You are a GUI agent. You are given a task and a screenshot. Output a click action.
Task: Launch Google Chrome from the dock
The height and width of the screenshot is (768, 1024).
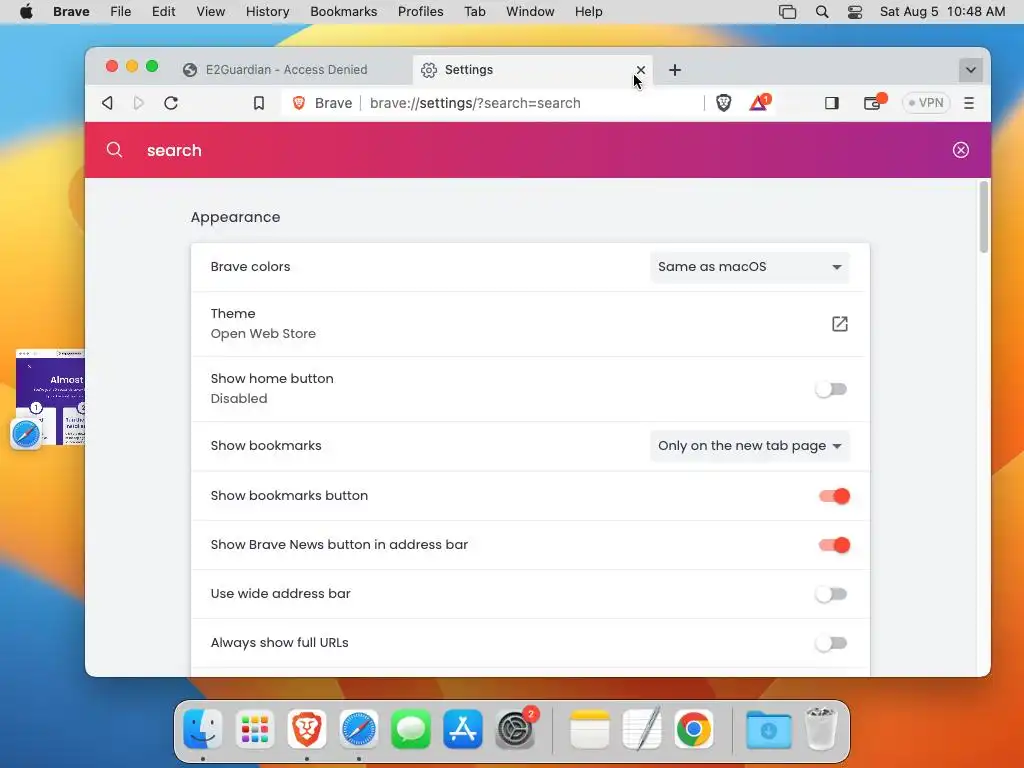694,729
